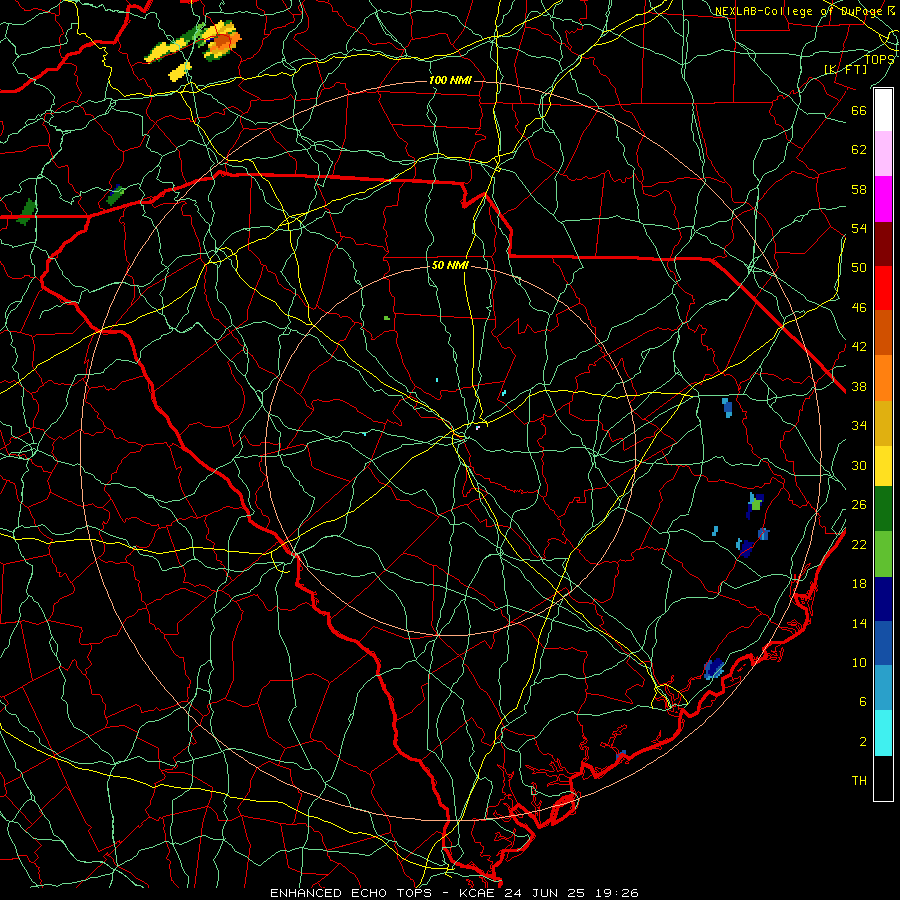900x900 pixels.
Task: Click the 54 legend value
Action: (x=859, y=228)
